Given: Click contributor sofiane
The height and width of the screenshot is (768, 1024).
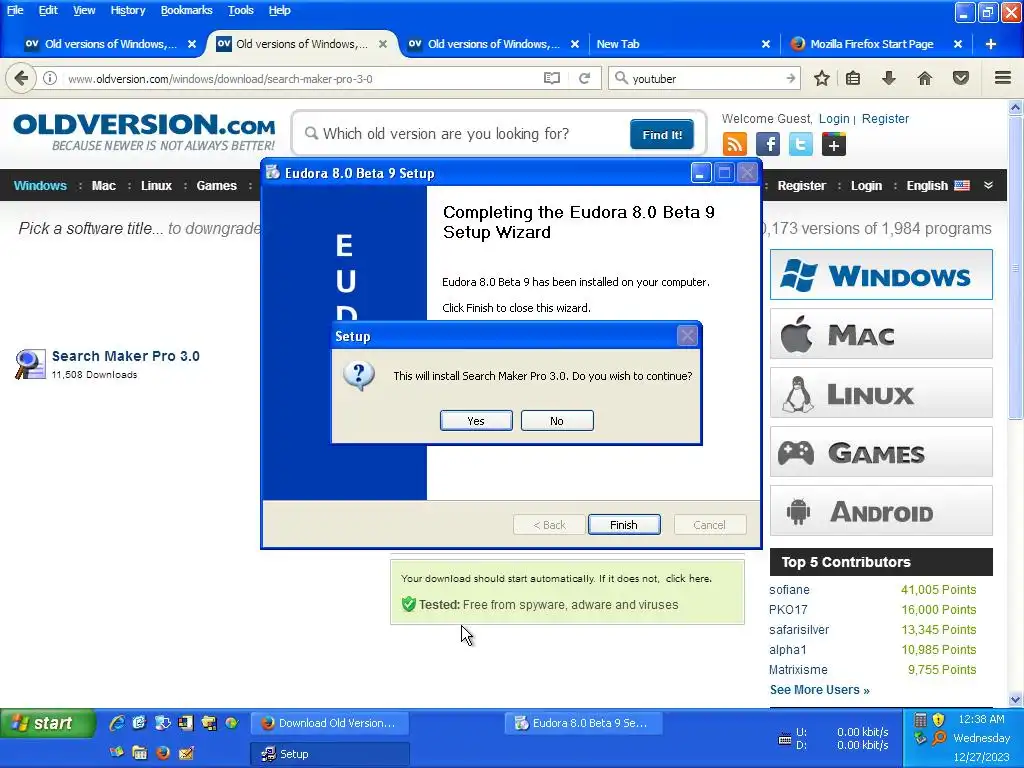Looking at the screenshot, I should click(789, 590).
